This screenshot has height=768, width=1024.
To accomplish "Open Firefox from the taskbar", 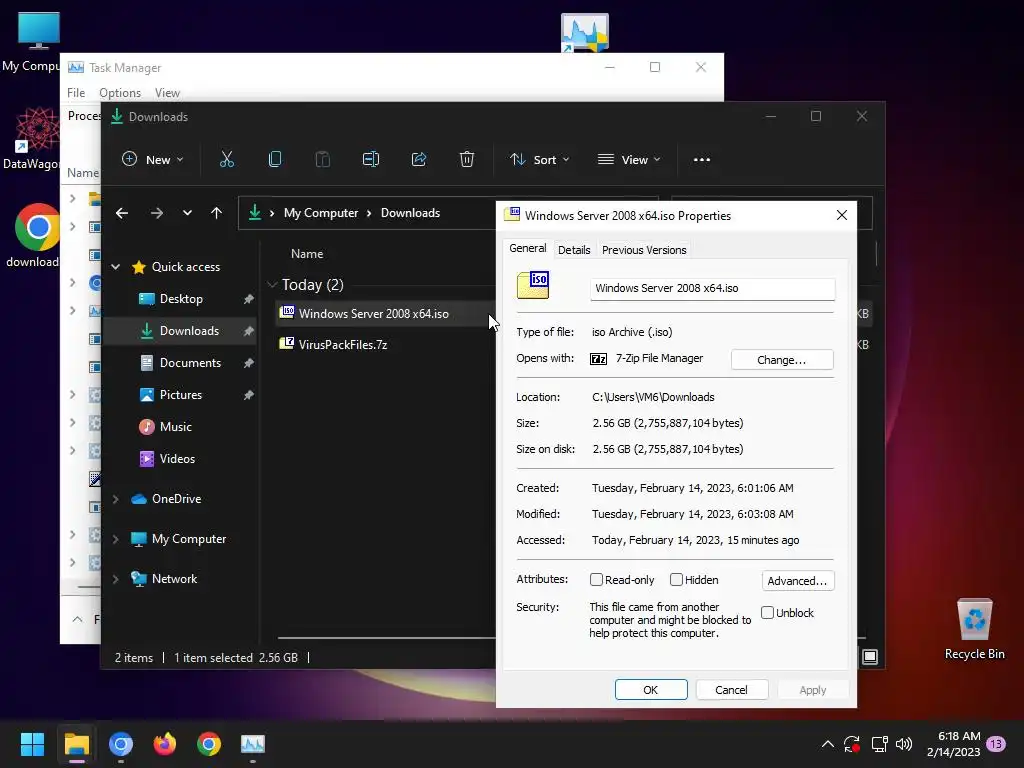I will [x=165, y=744].
